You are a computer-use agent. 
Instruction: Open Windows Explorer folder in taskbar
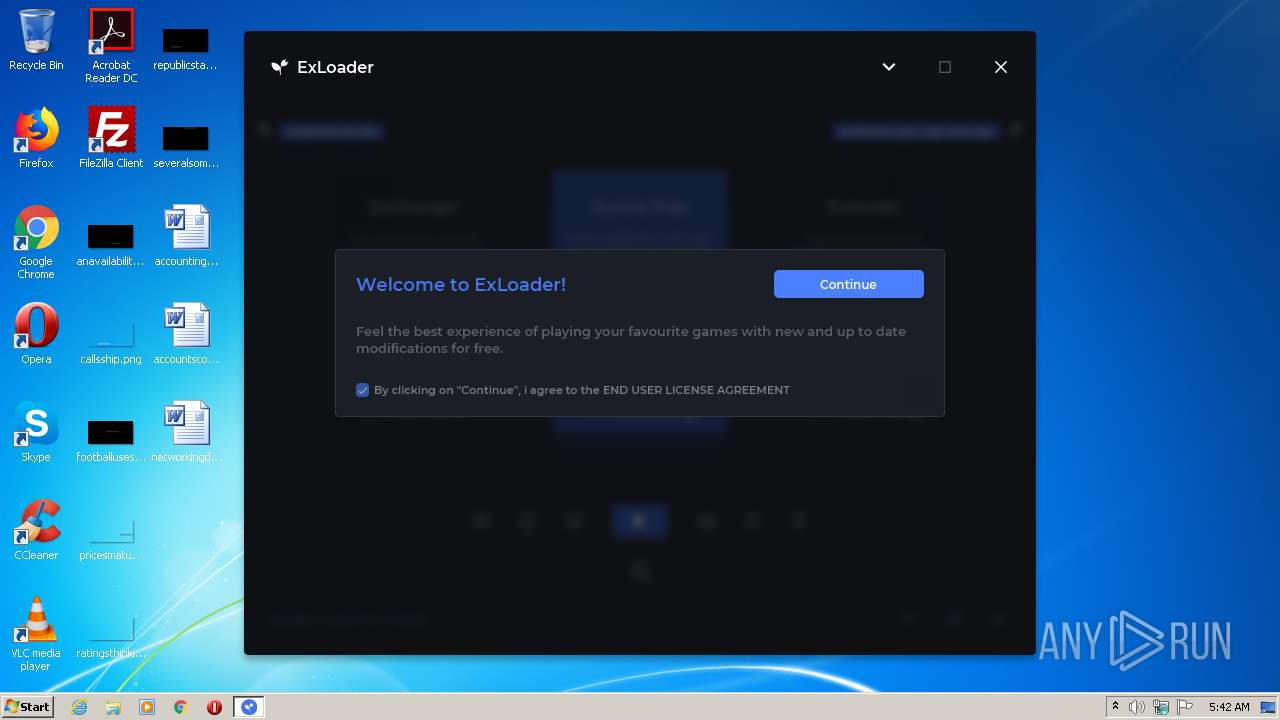point(113,707)
